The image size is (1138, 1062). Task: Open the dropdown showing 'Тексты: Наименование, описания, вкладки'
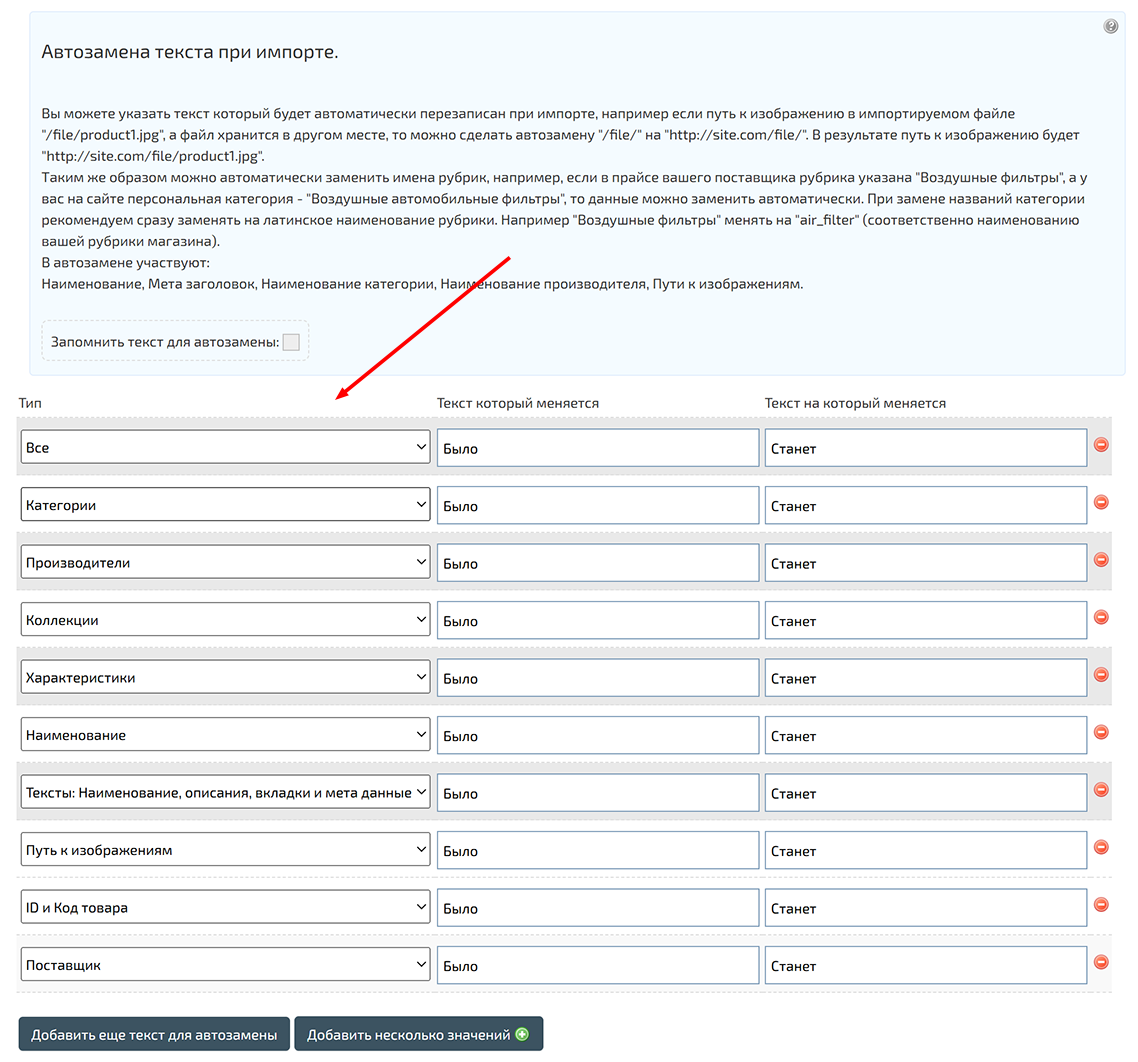225,792
